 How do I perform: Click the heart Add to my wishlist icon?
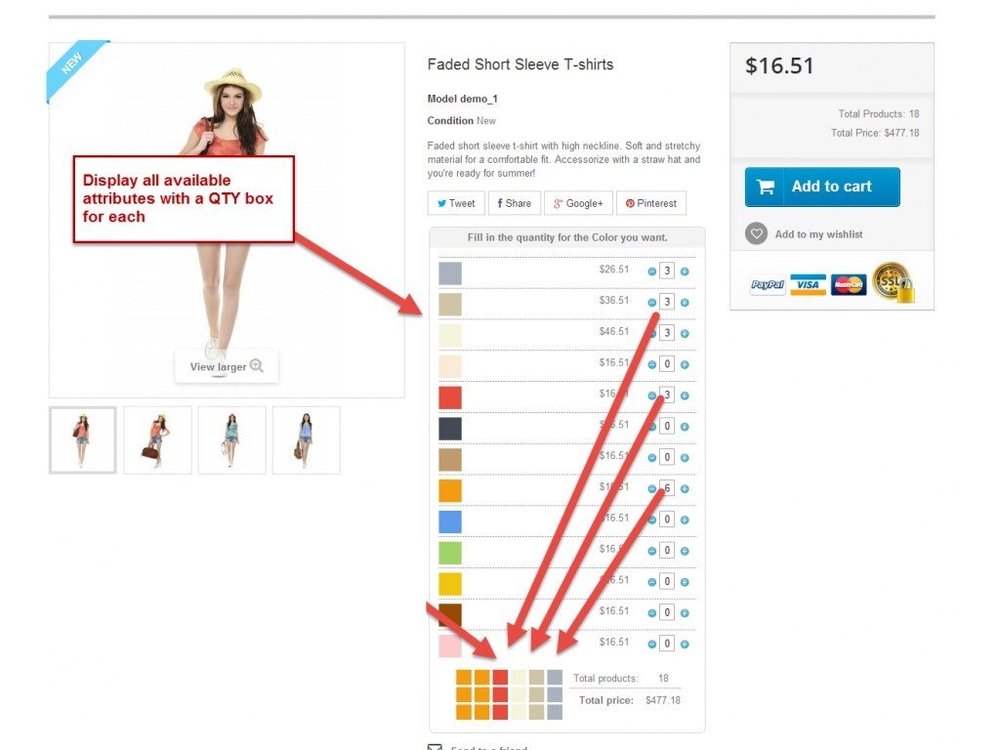[x=756, y=234]
